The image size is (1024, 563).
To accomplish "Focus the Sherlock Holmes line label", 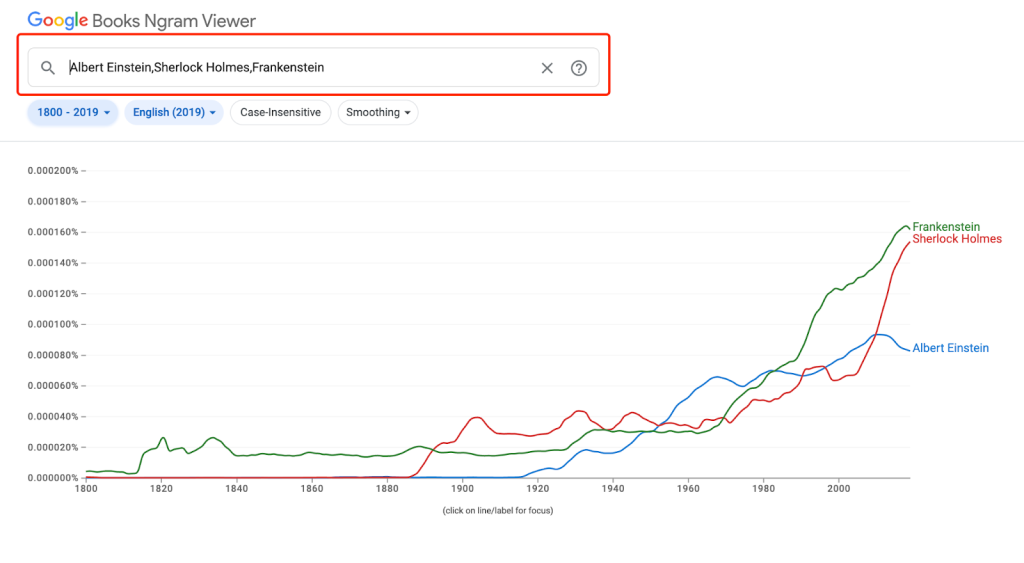I will point(957,239).
